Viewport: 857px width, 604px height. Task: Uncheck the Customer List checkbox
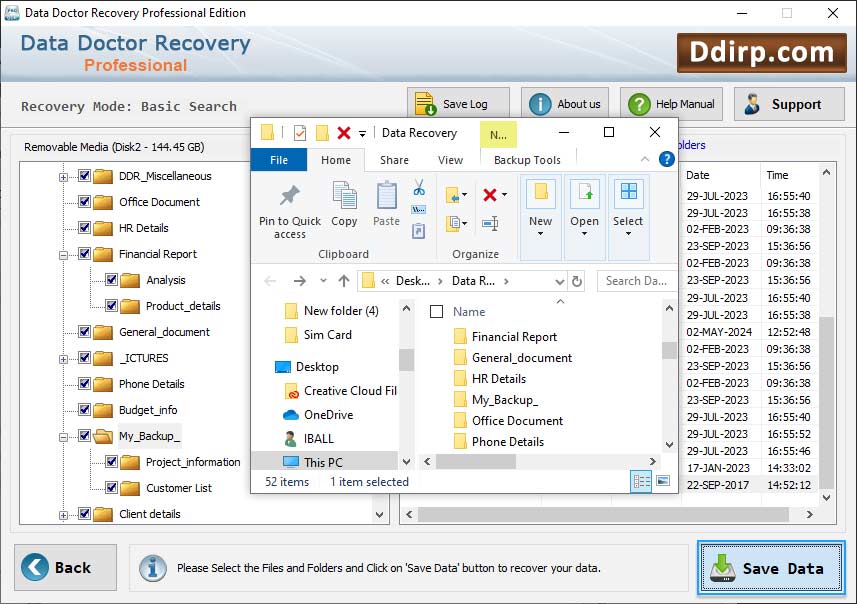(111, 488)
